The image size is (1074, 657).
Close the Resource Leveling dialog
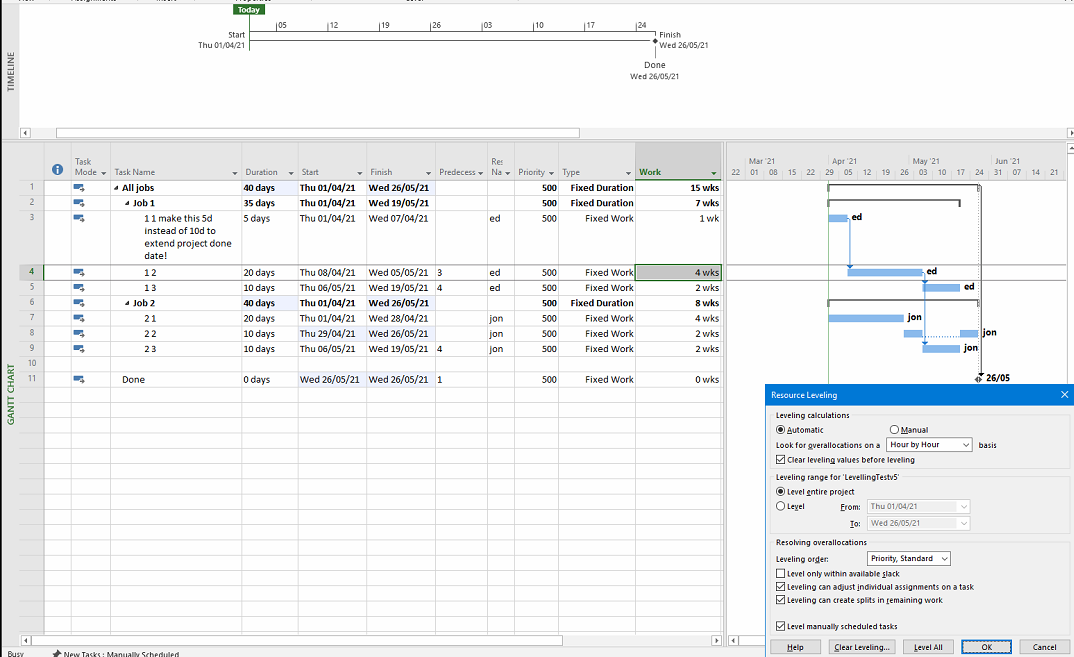pos(1064,395)
